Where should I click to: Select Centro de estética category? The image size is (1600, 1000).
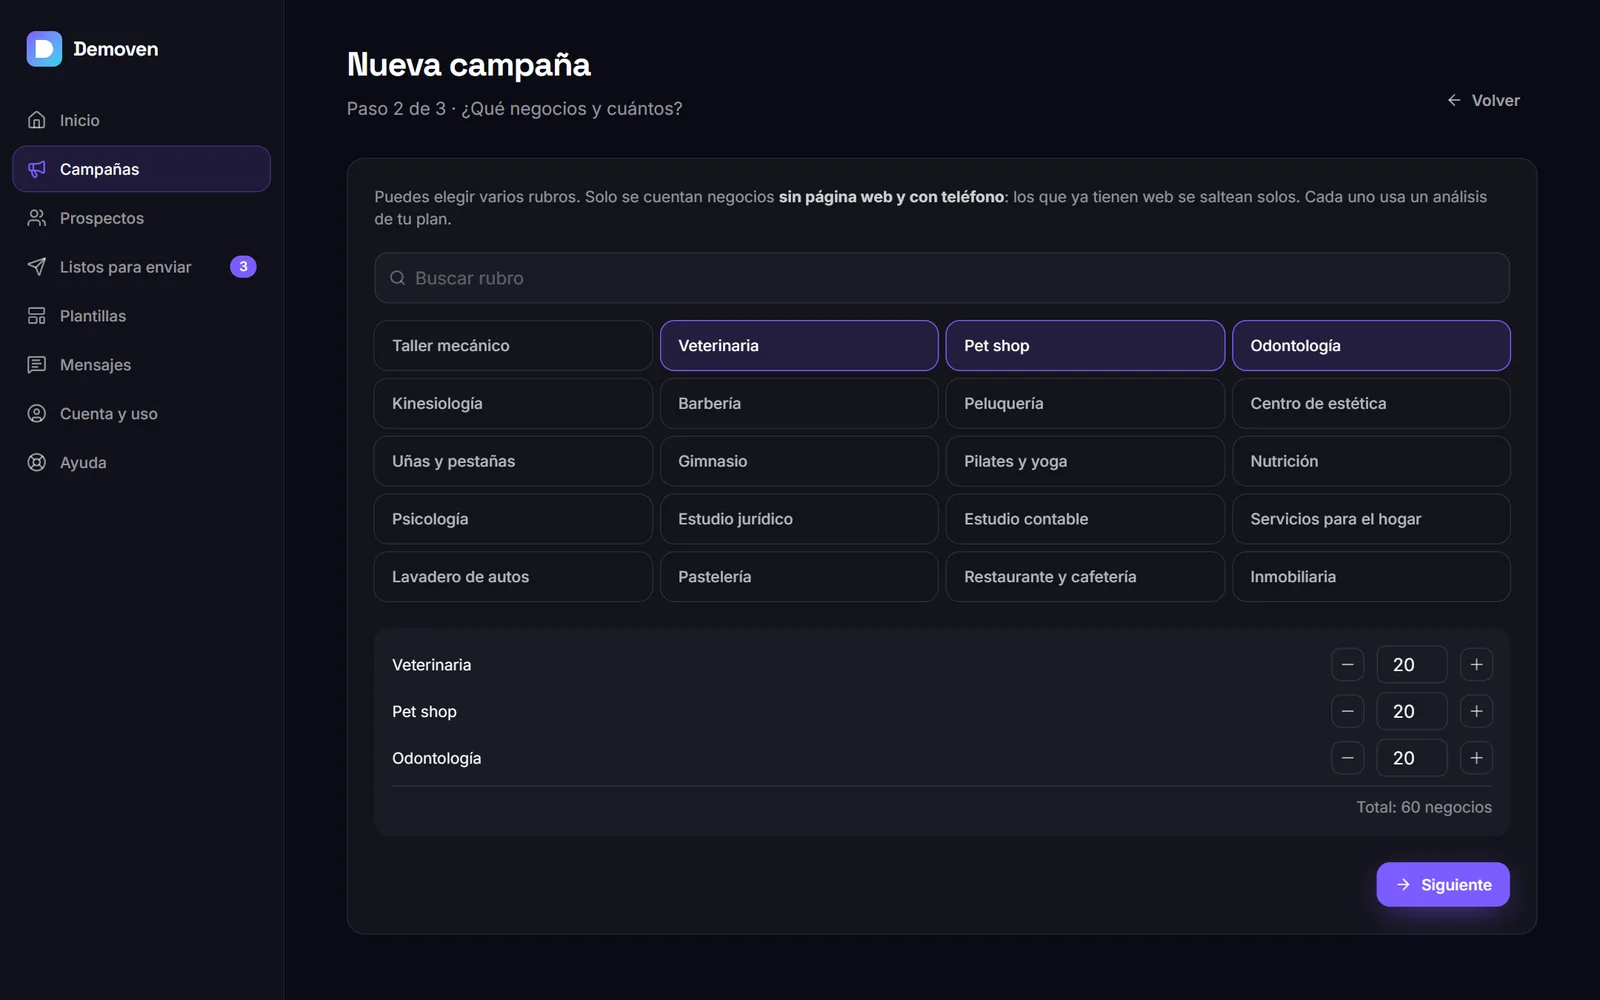point(1371,404)
